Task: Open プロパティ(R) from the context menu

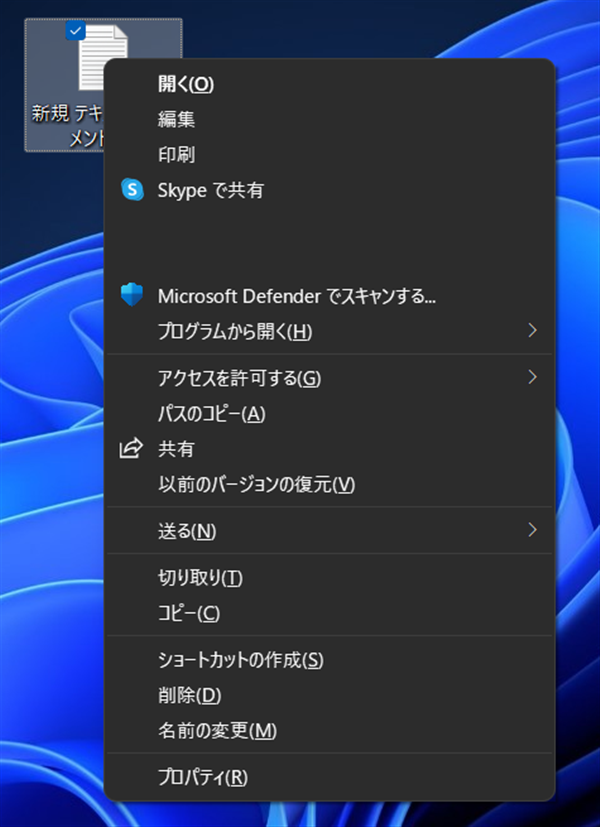Action: [330, 777]
